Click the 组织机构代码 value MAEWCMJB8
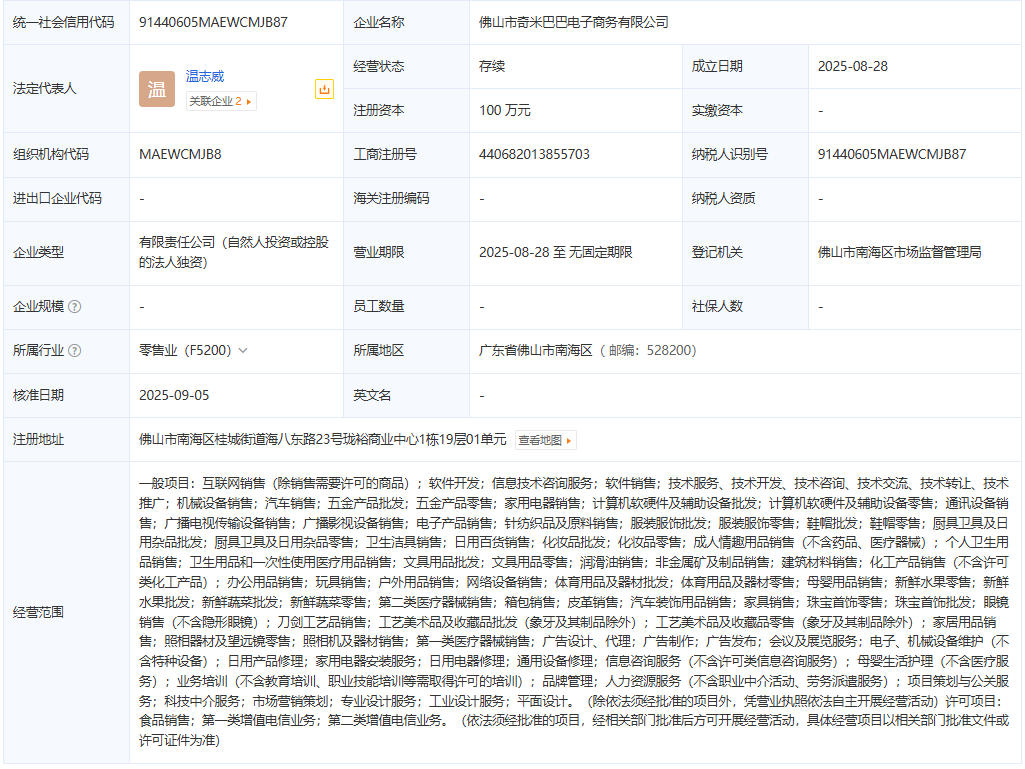 [180, 154]
